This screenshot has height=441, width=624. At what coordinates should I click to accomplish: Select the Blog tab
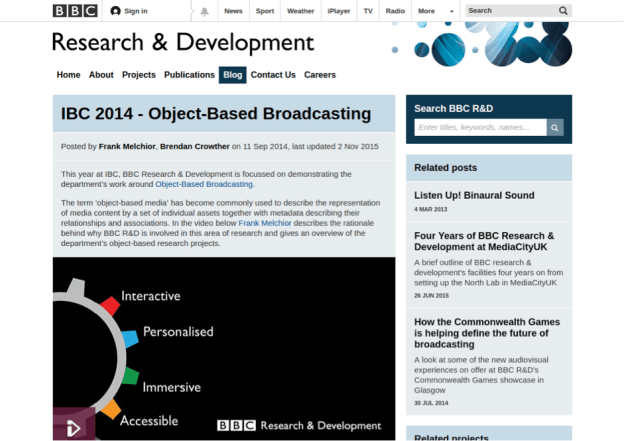tap(232, 75)
